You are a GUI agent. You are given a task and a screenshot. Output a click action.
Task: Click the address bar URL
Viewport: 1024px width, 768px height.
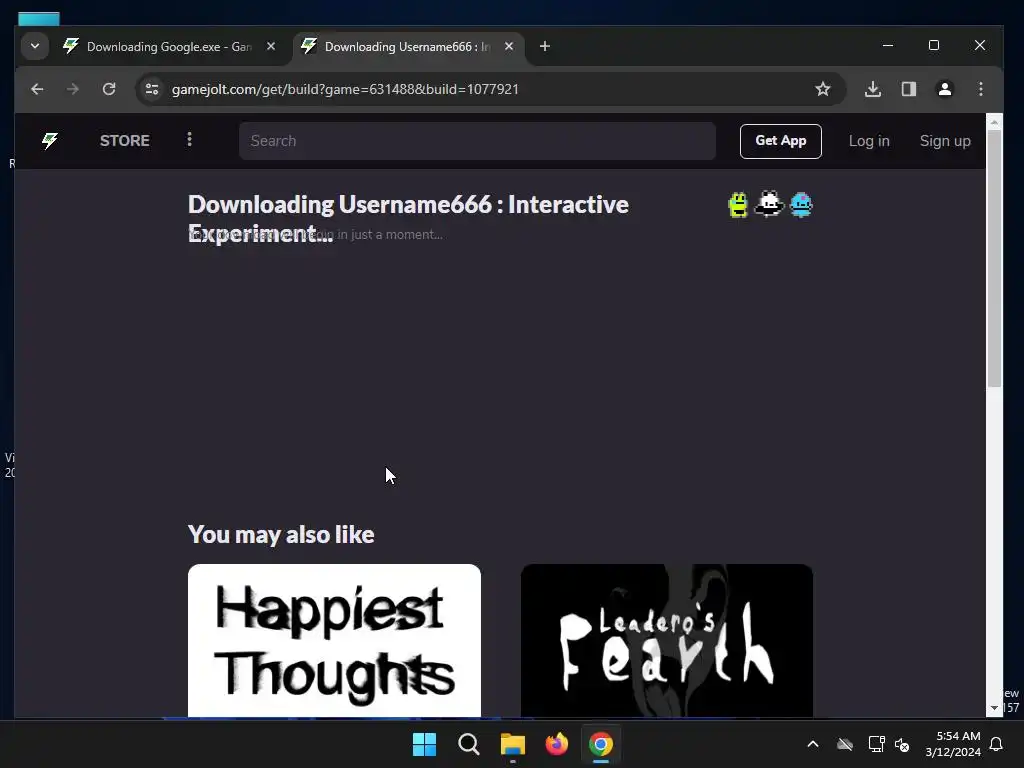click(345, 89)
